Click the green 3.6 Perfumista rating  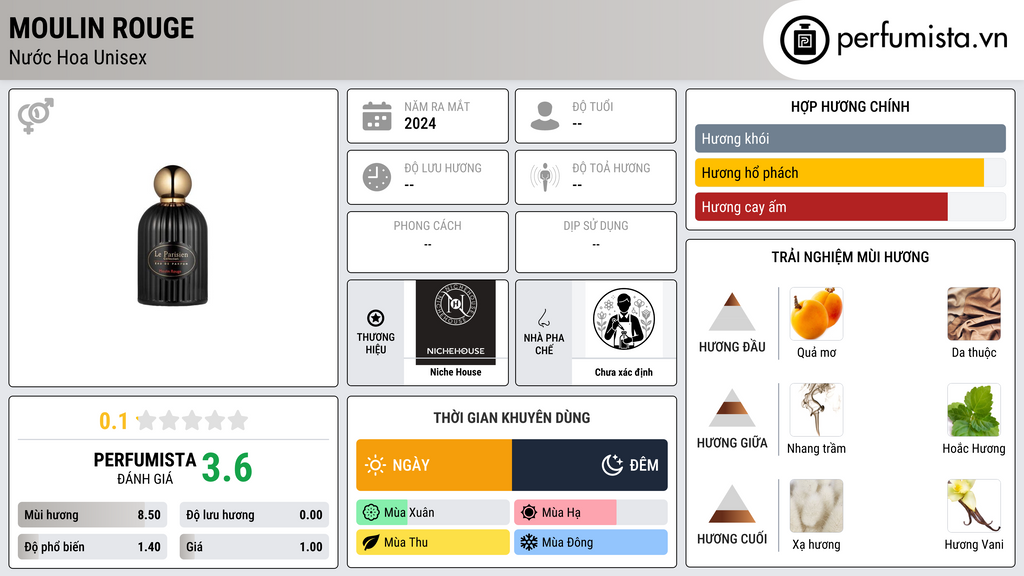pyautogui.click(x=227, y=468)
